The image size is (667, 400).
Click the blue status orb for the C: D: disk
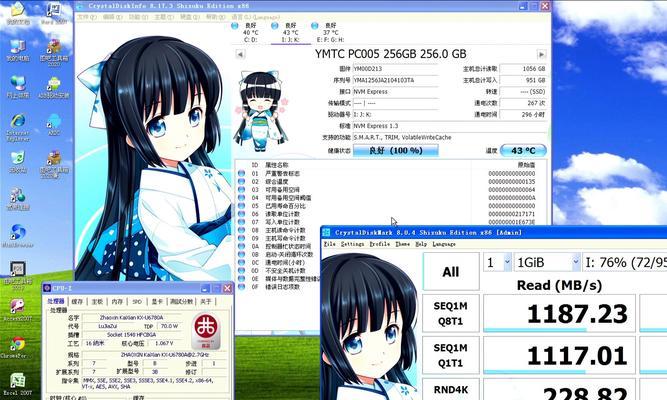pos(234,26)
